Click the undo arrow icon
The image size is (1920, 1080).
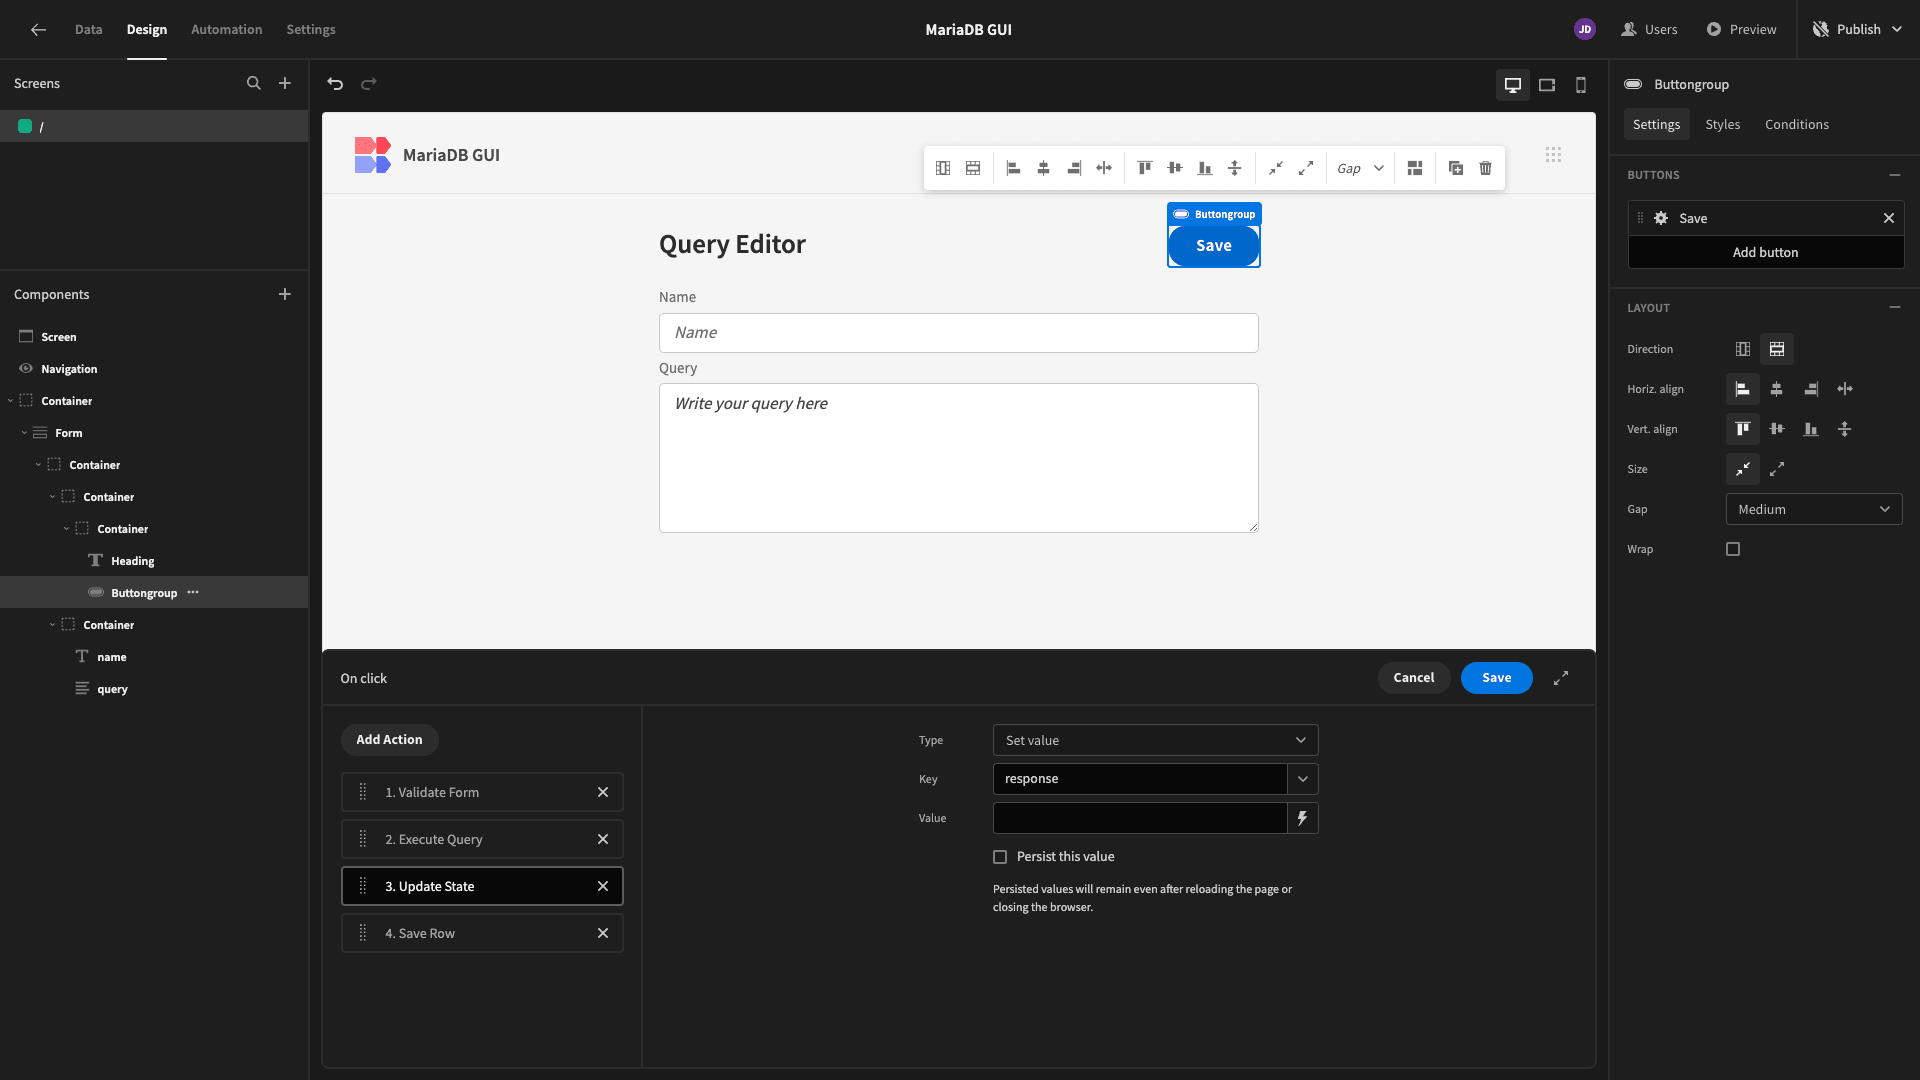[335, 84]
